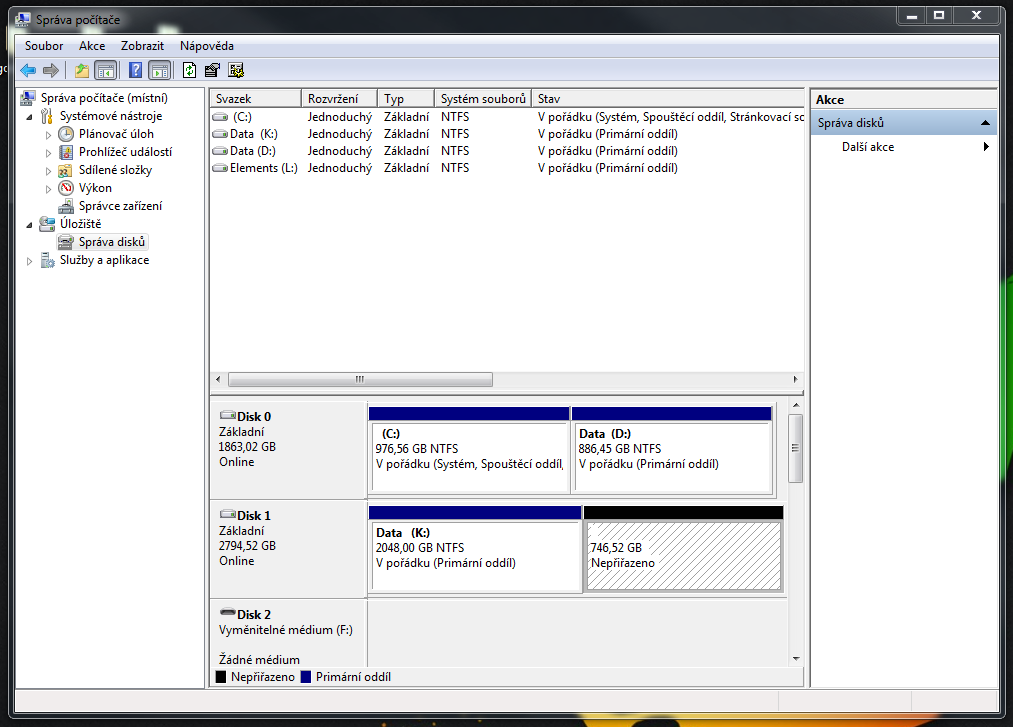
Task: Click the drive icon for volume (C:)
Action: (x=220, y=117)
